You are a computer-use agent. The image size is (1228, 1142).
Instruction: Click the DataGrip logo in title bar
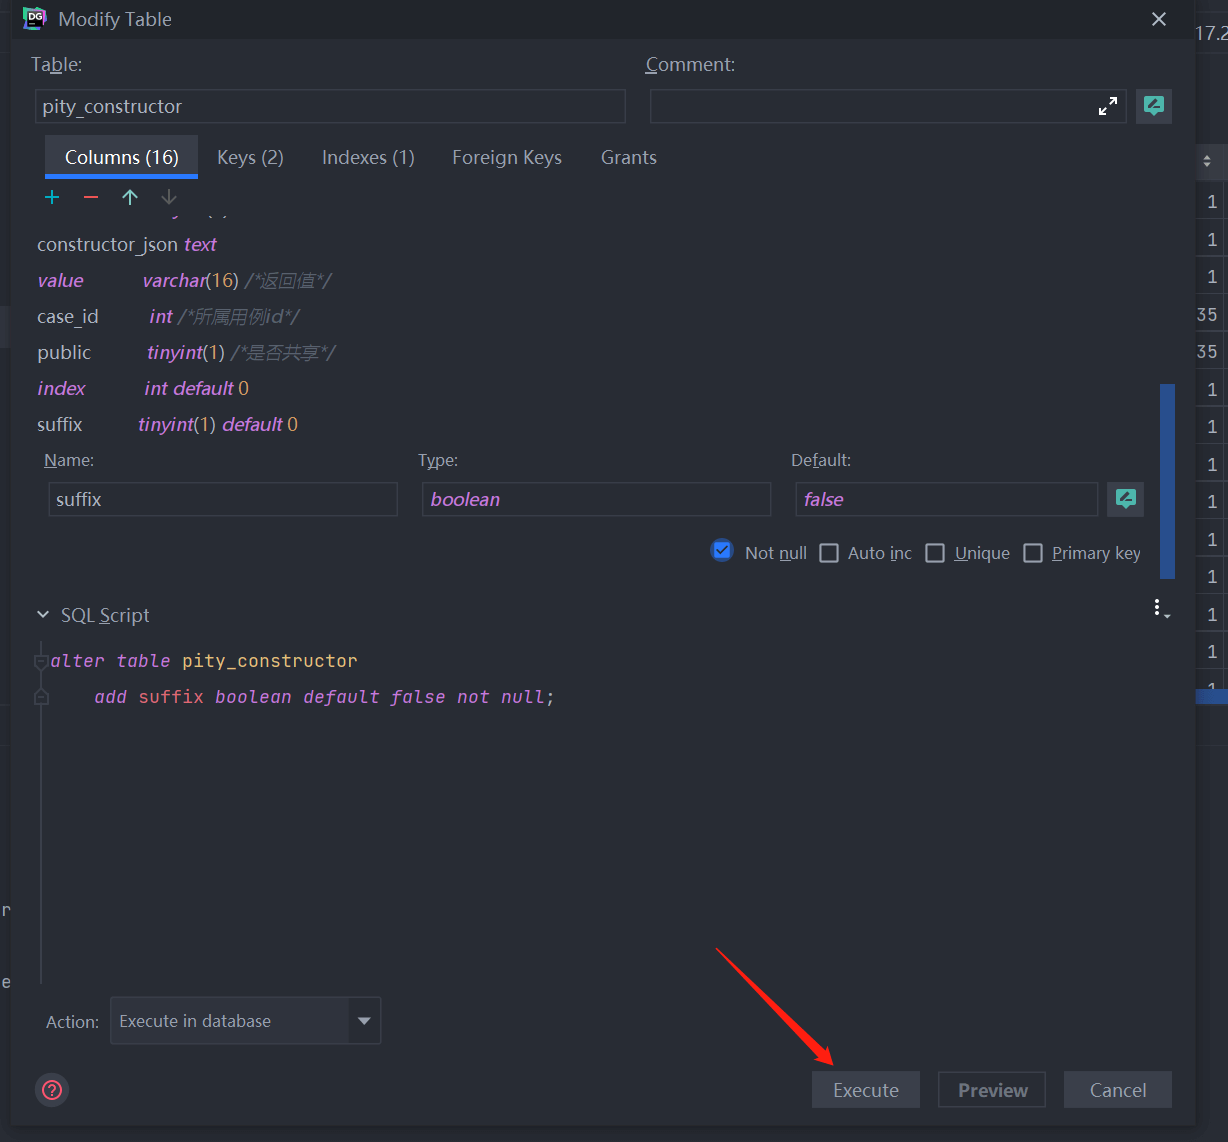[x=35, y=18]
